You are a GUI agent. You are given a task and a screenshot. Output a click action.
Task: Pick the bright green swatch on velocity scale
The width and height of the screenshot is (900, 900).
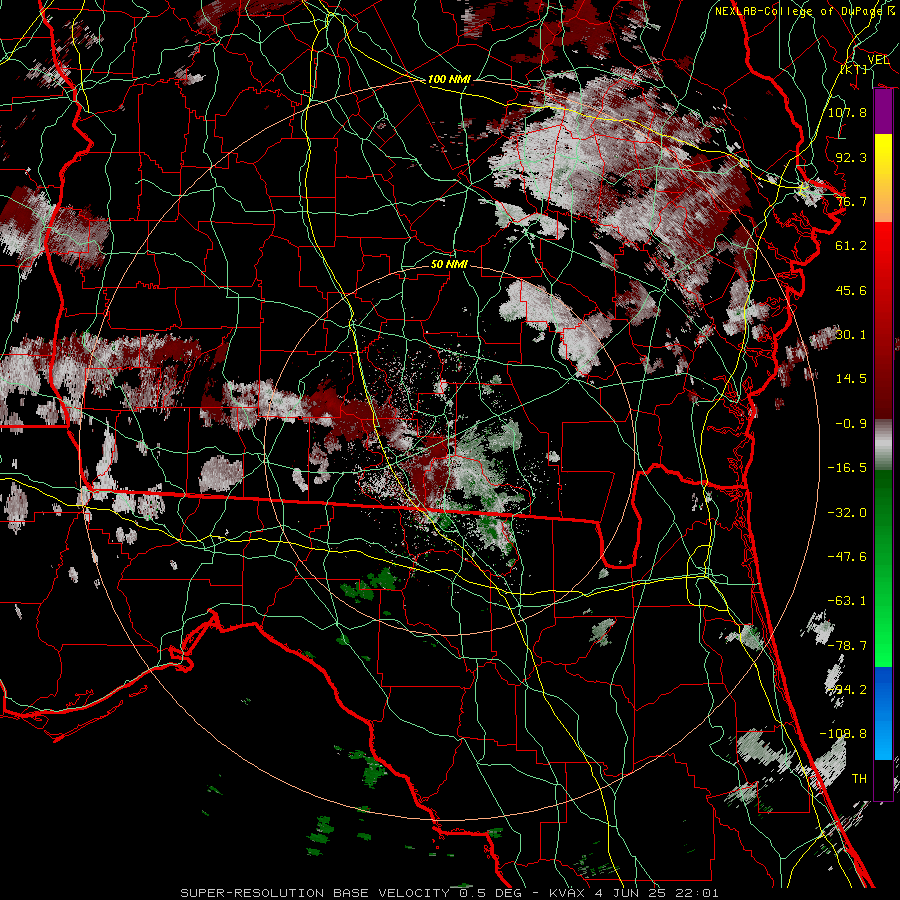[883, 646]
